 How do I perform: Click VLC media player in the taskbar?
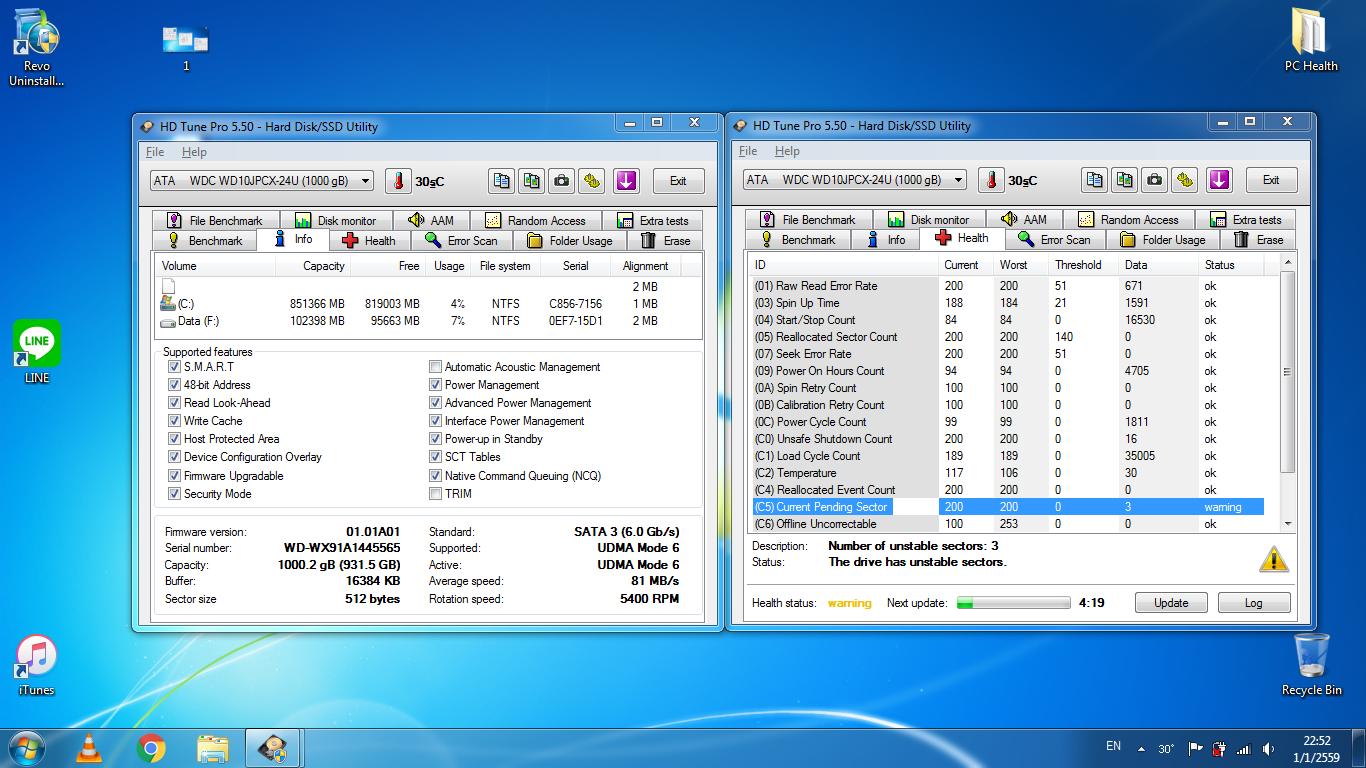[x=89, y=748]
